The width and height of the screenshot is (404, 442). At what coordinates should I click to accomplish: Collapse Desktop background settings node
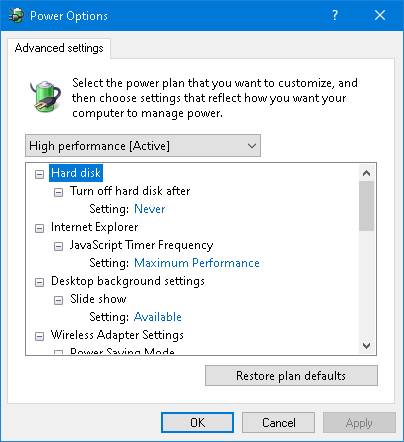click(x=39, y=282)
